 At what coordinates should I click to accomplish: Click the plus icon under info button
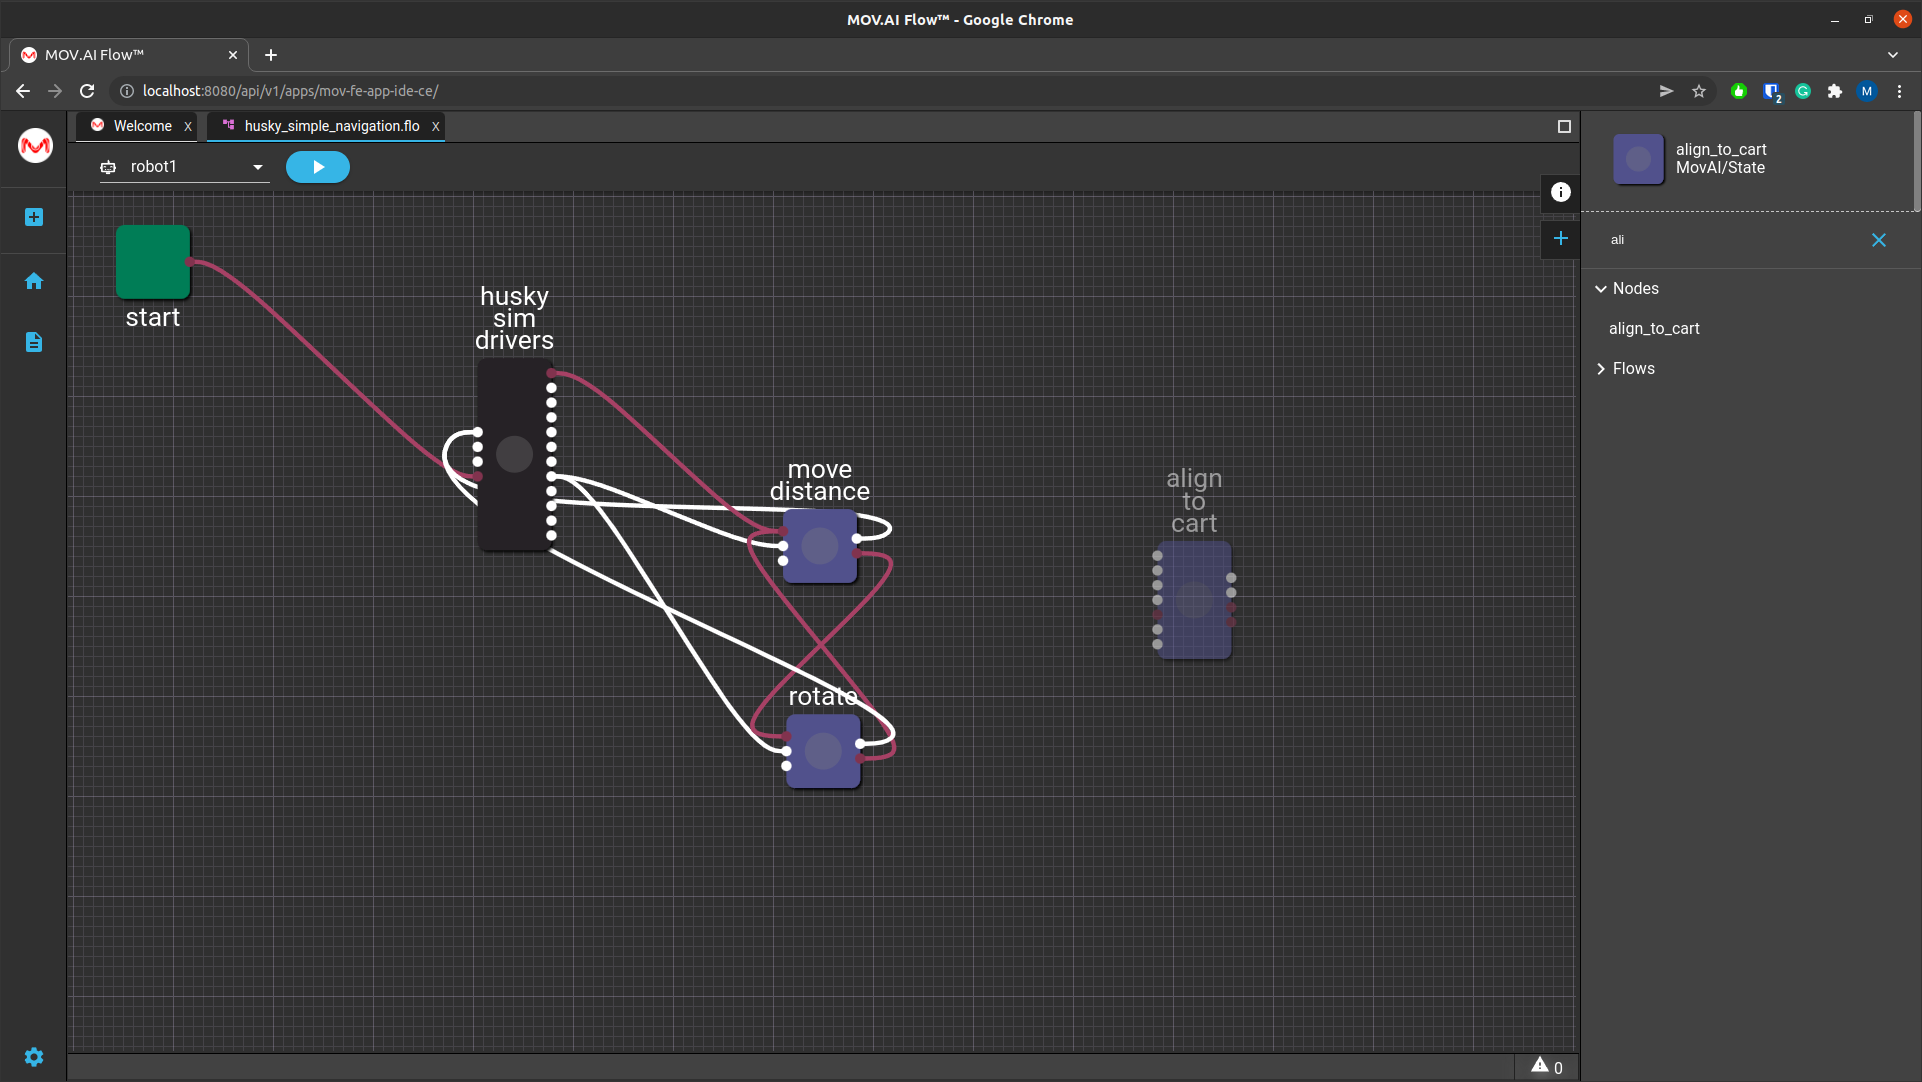pyautogui.click(x=1560, y=238)
